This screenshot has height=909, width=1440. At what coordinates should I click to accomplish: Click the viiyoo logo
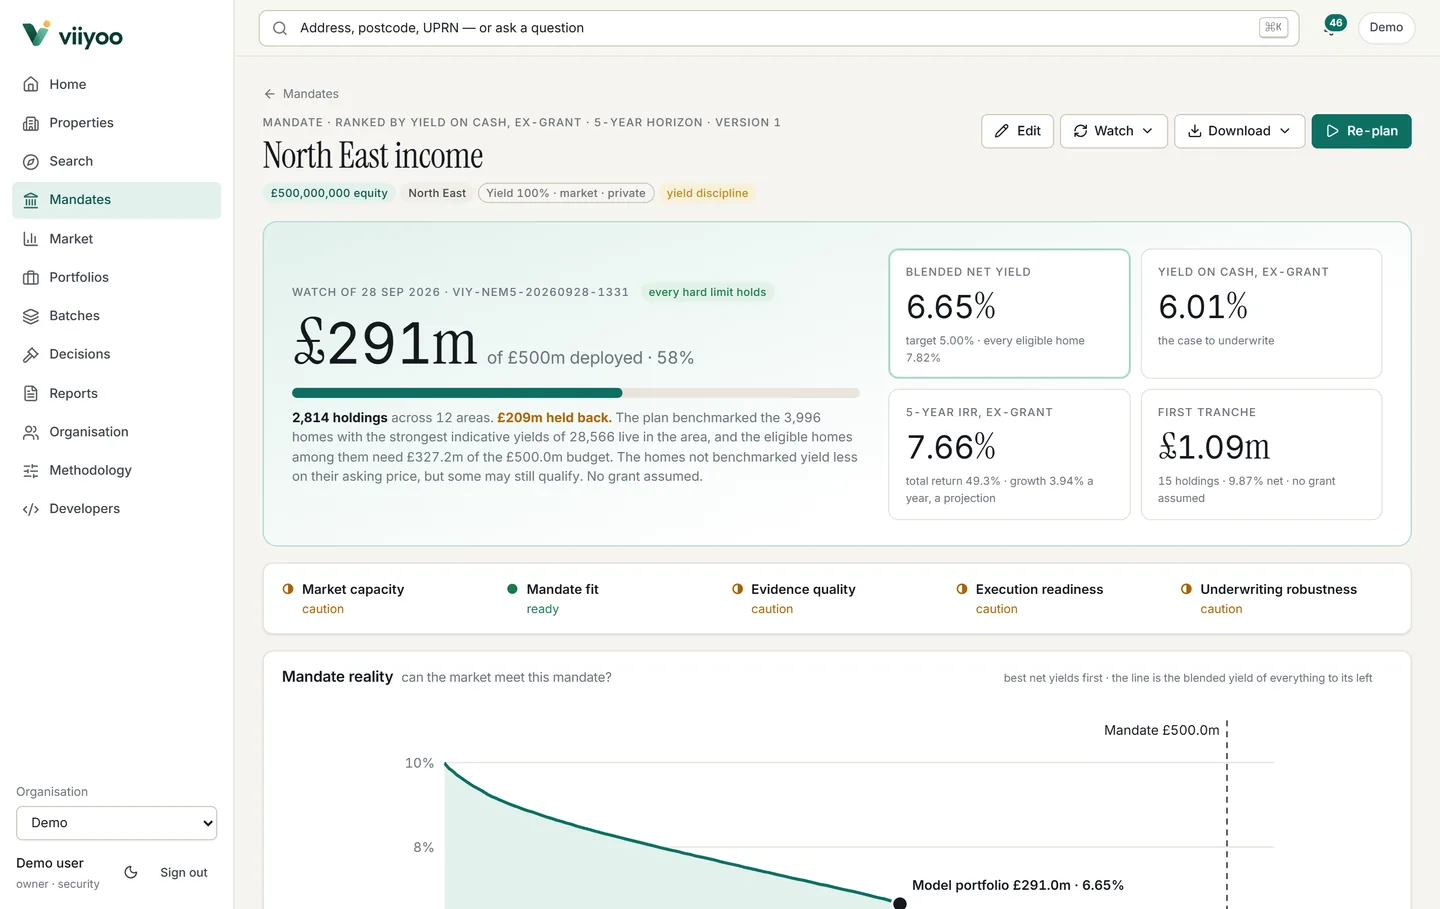tap(72, 35)
